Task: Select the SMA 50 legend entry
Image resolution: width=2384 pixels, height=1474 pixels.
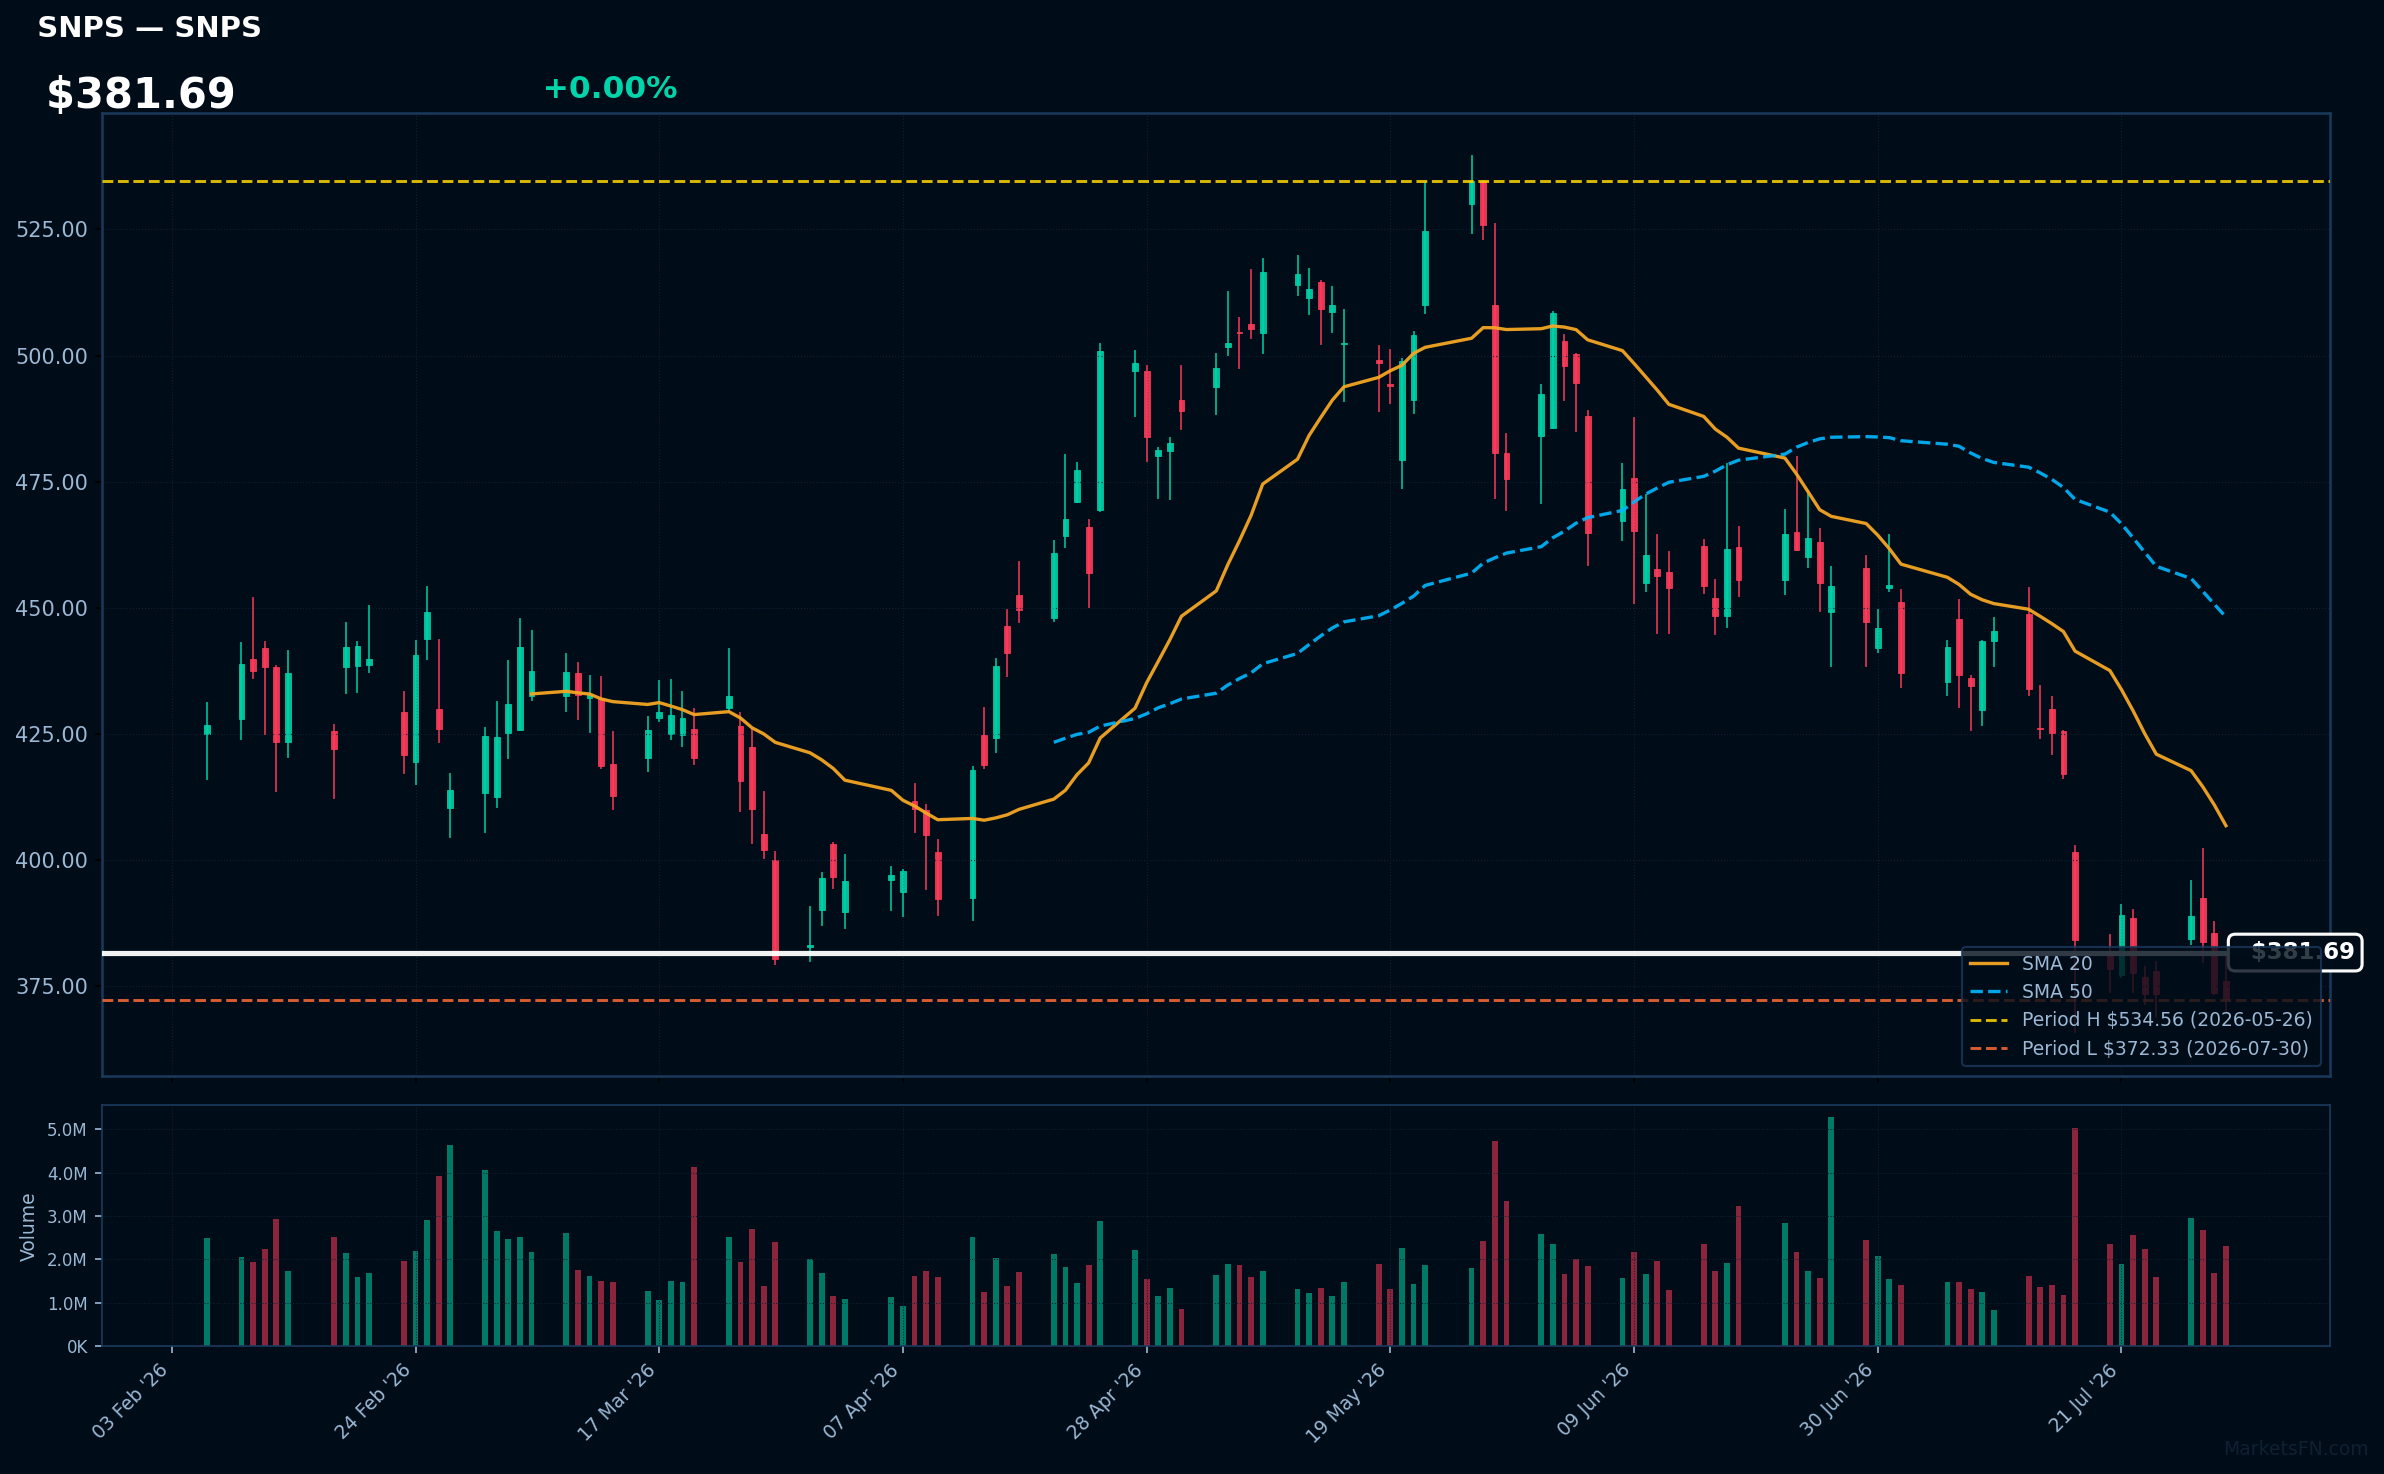Action: [2031, 991]
